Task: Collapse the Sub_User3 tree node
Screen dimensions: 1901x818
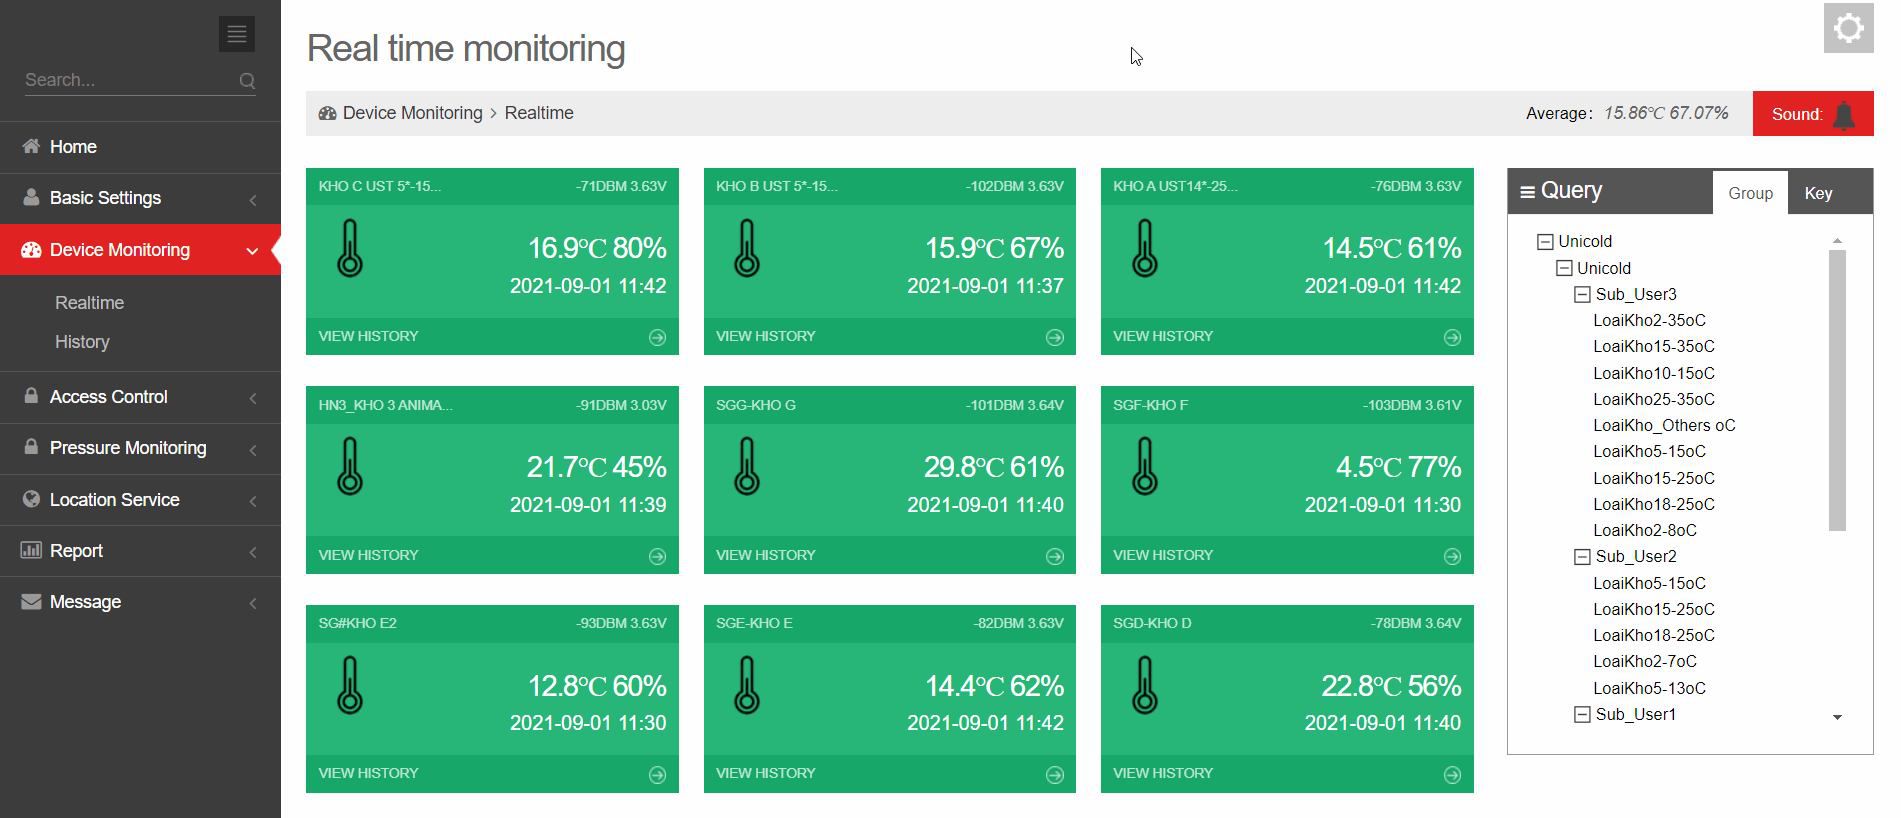Action: tap(1582, 294)
